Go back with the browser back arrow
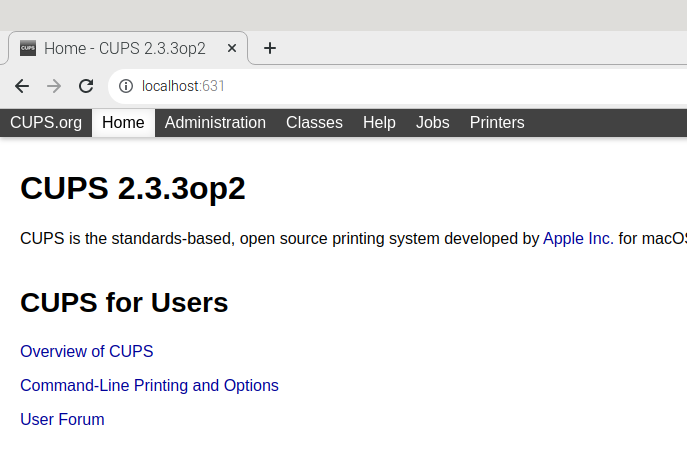This screenshot has width=687, height=460. (x=22, y=86)
